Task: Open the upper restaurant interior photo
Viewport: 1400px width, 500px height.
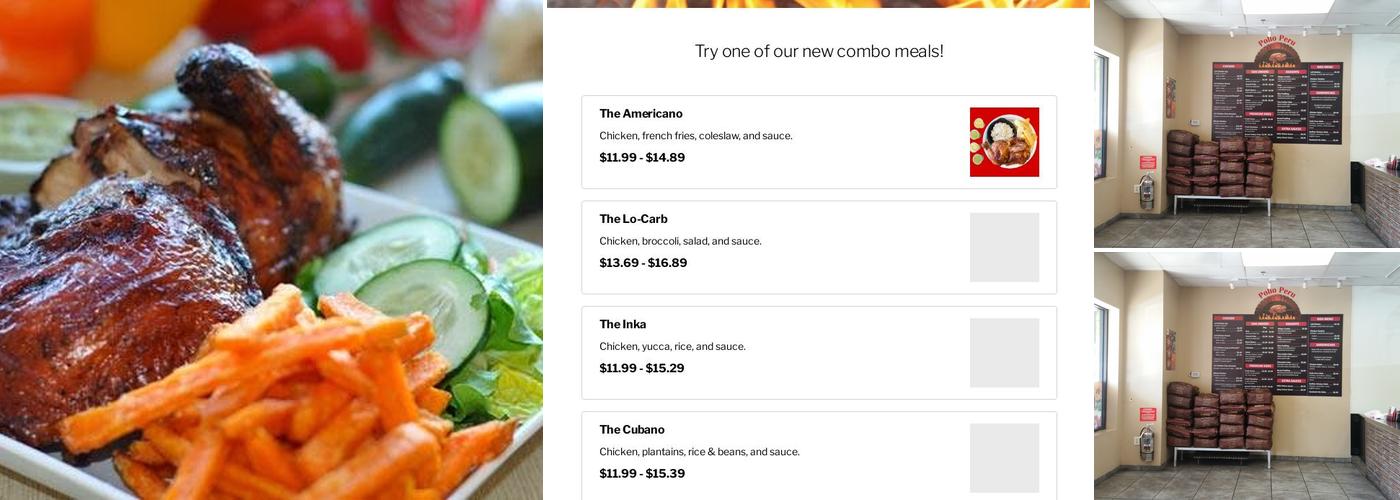Action: click(x=1246, y=123)
